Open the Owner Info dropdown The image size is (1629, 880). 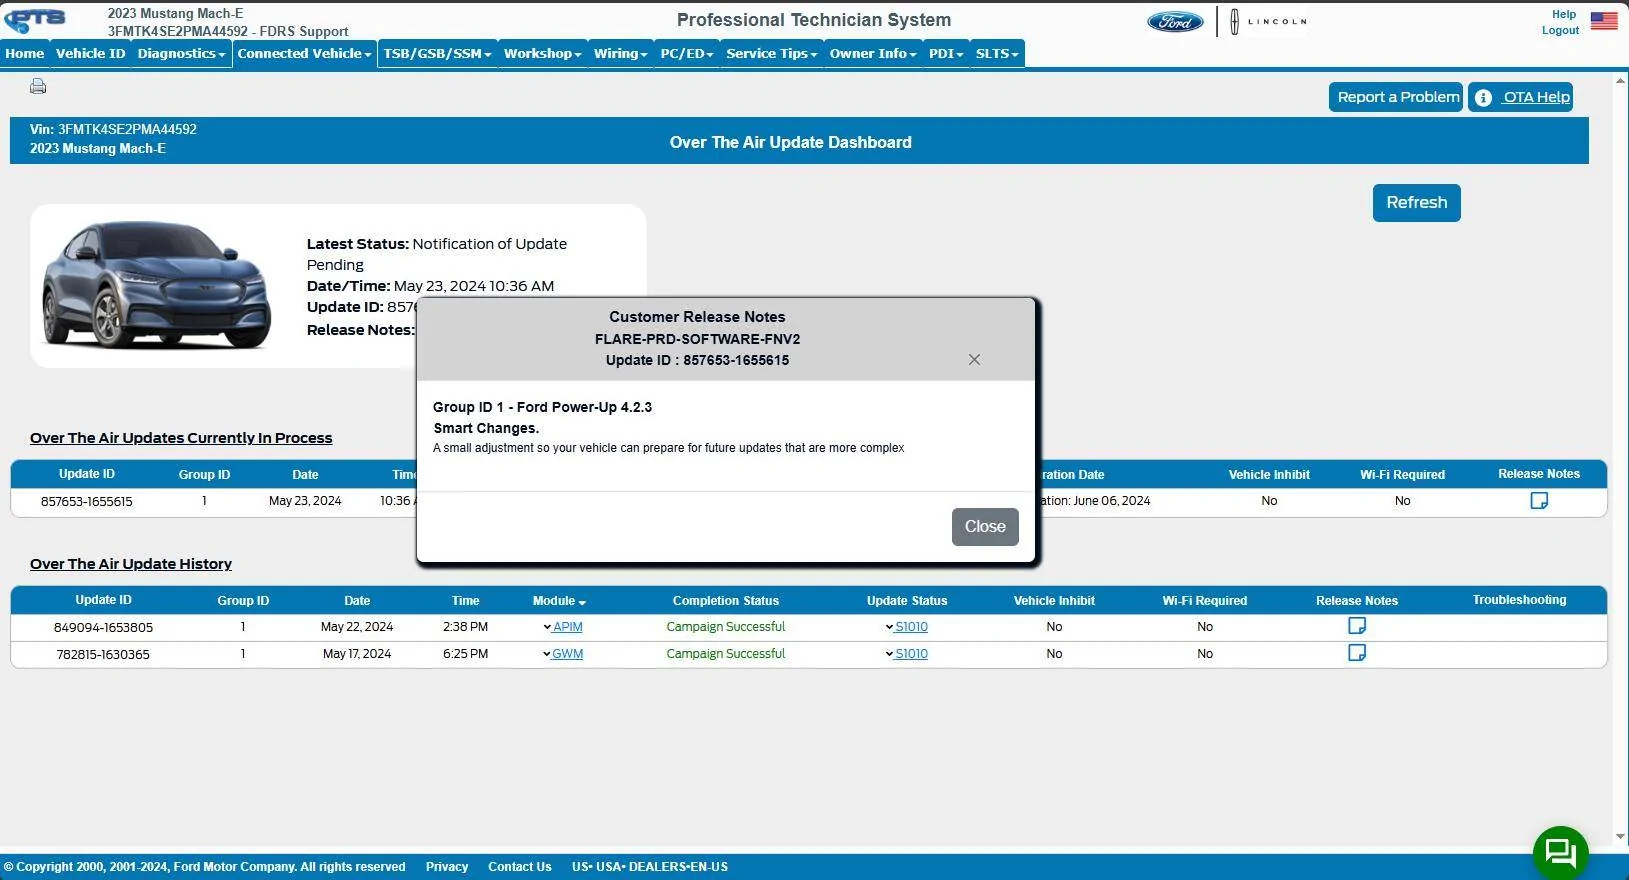tap(872, 54)
